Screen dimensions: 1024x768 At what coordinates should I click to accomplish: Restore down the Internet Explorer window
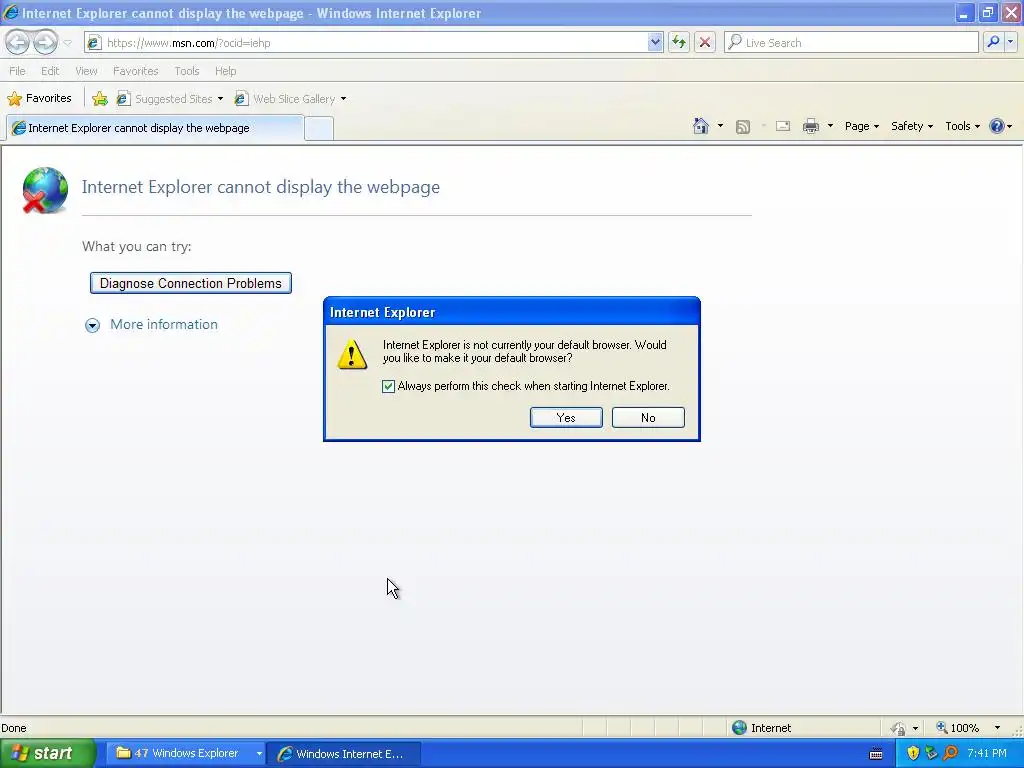point(987,13)
